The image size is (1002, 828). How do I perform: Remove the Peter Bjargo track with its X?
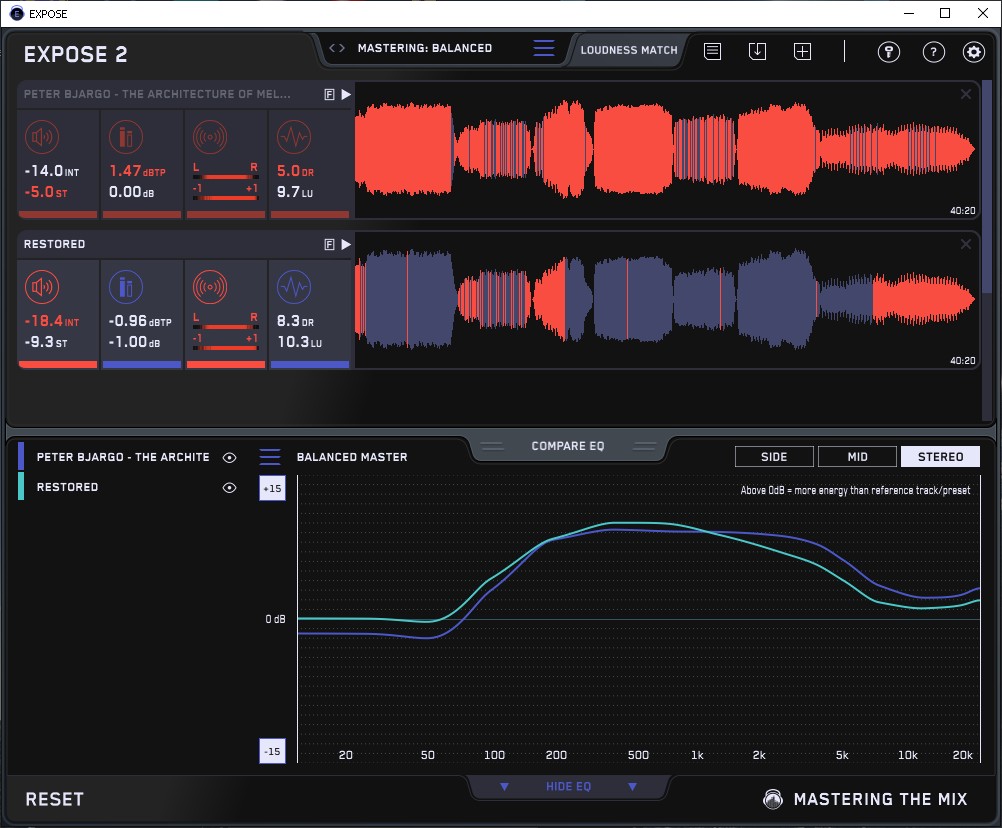pos(966,95)
